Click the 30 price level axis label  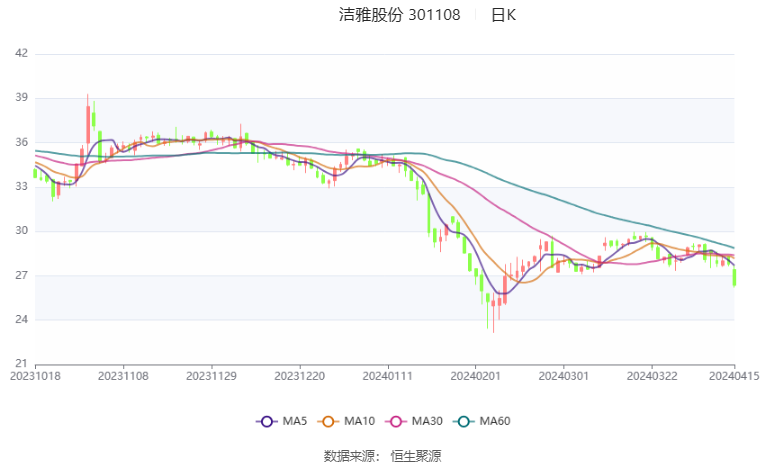pos(20,231)
